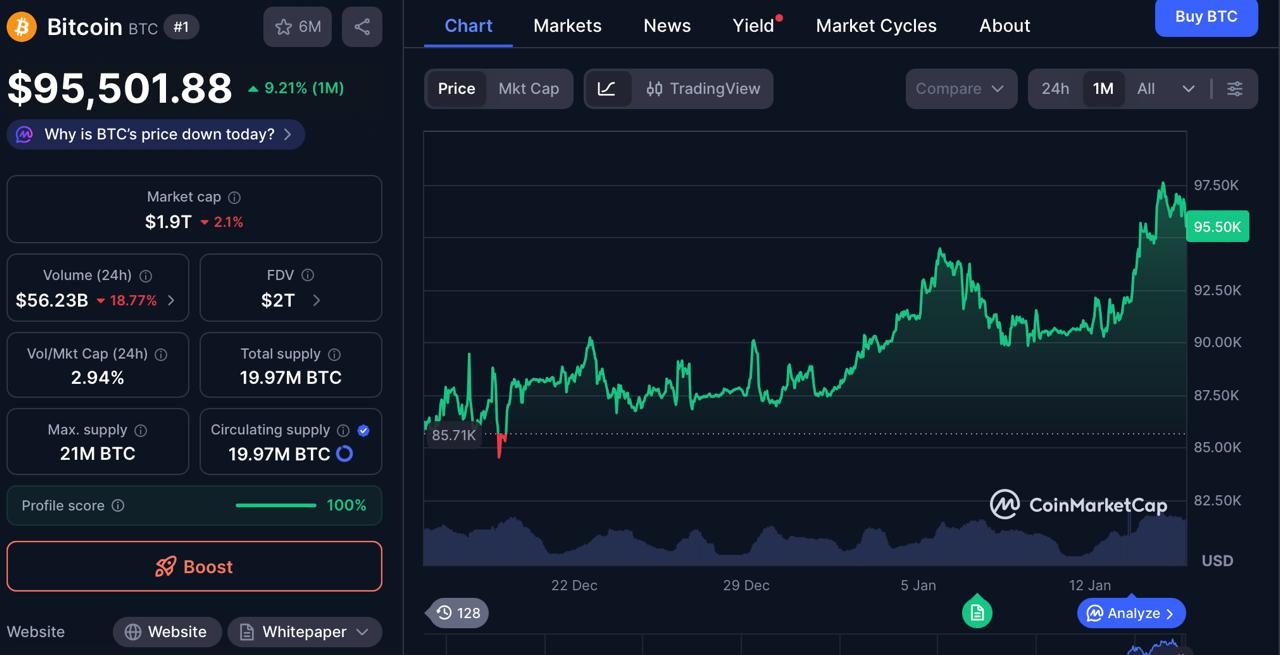This screenshot has height=655, width=1280.
Task: Click the 95.50K price label on chart axis
Action: (1217, 226)
